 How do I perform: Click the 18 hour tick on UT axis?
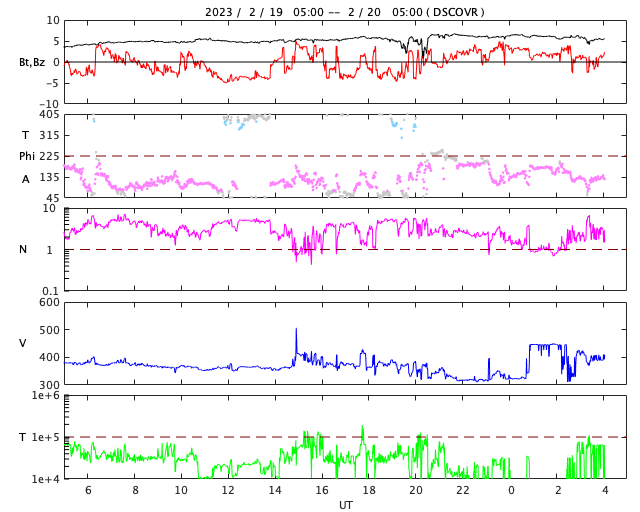369,490
